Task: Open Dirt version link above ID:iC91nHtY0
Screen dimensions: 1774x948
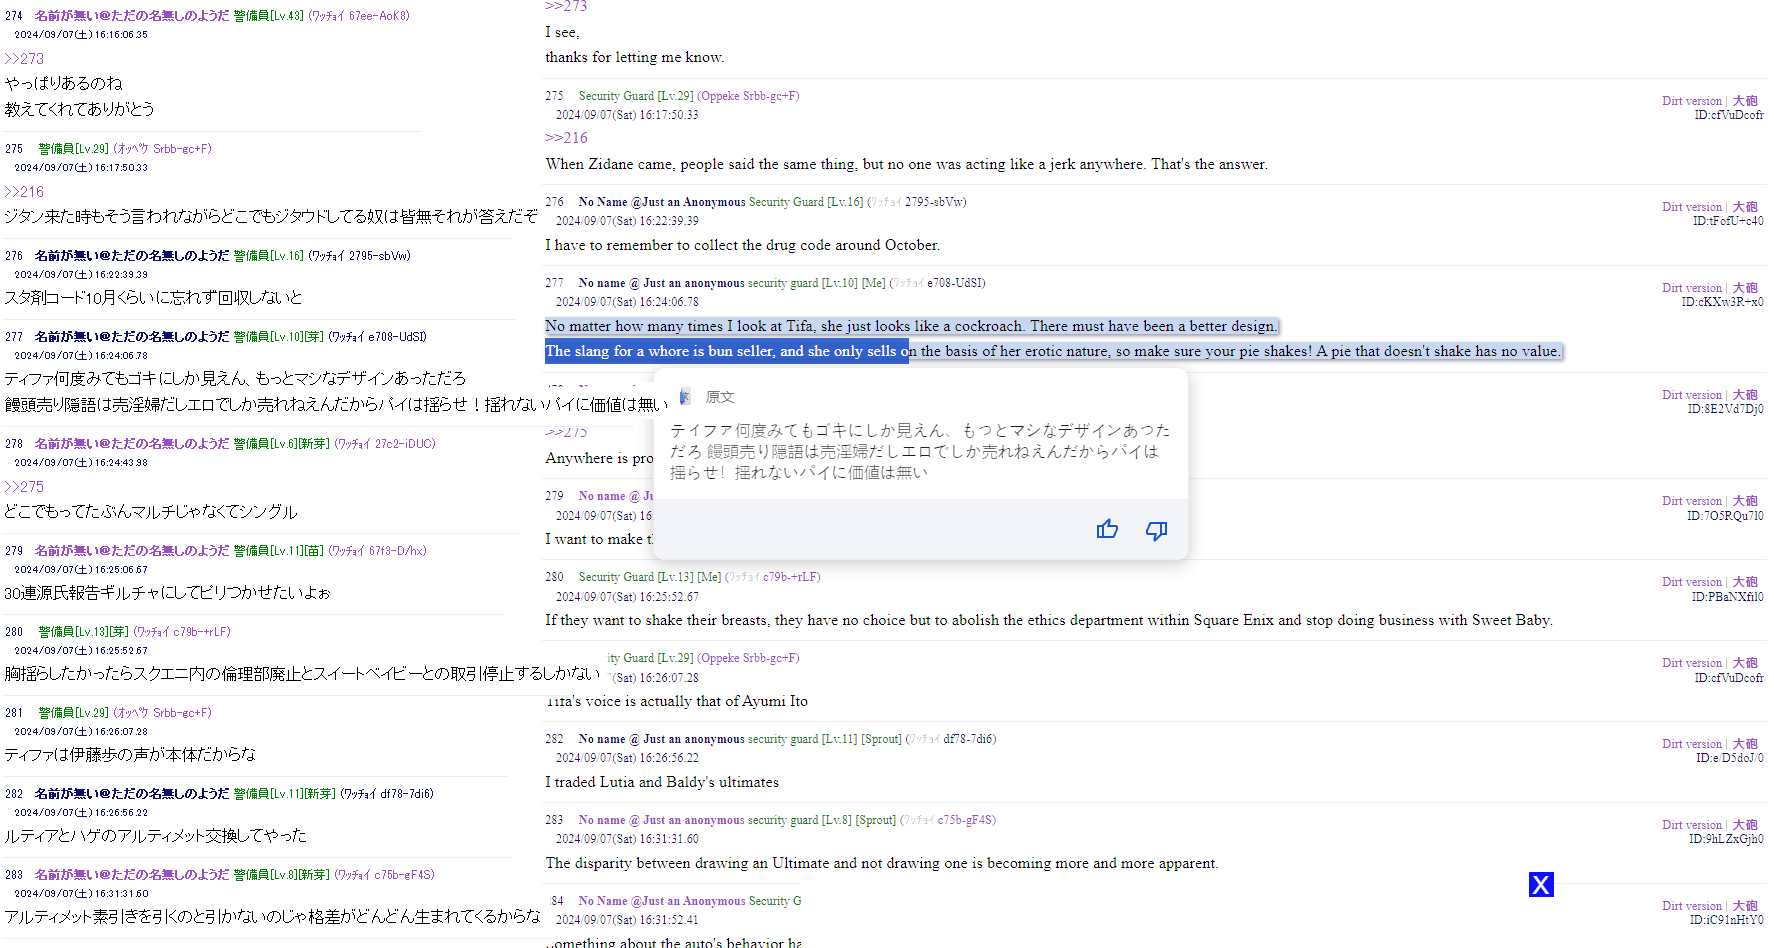Action: (1692, 906)
